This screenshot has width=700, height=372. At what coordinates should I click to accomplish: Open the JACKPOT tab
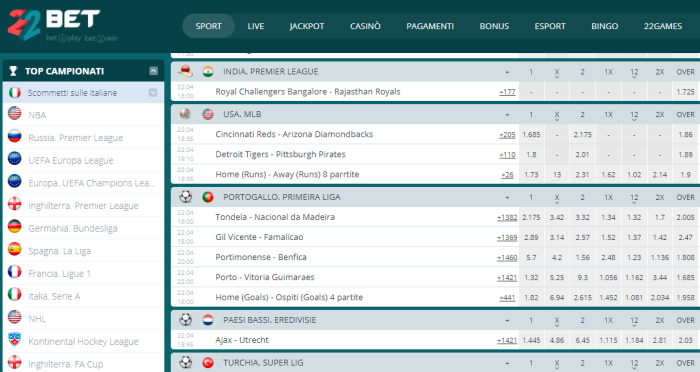point(307,26)
